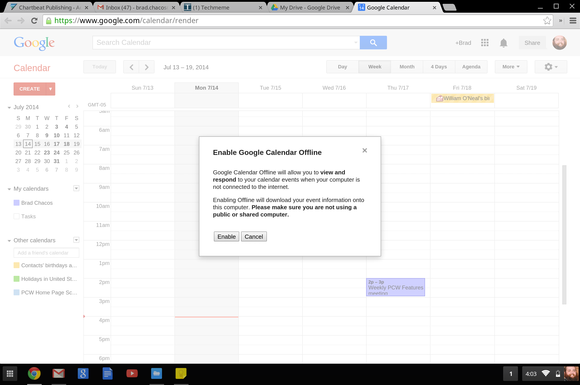Image resolution: width=580 pixels, height=385 pixels.
Task: Open the user avatar in the system tray
Action: tap(572, 374)
